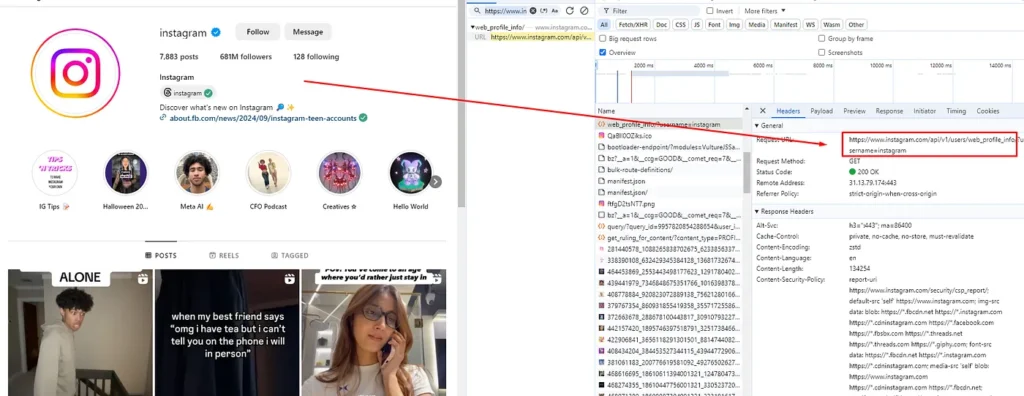
Task: Open the Hello World story highlight
Action: click(411, 173)
